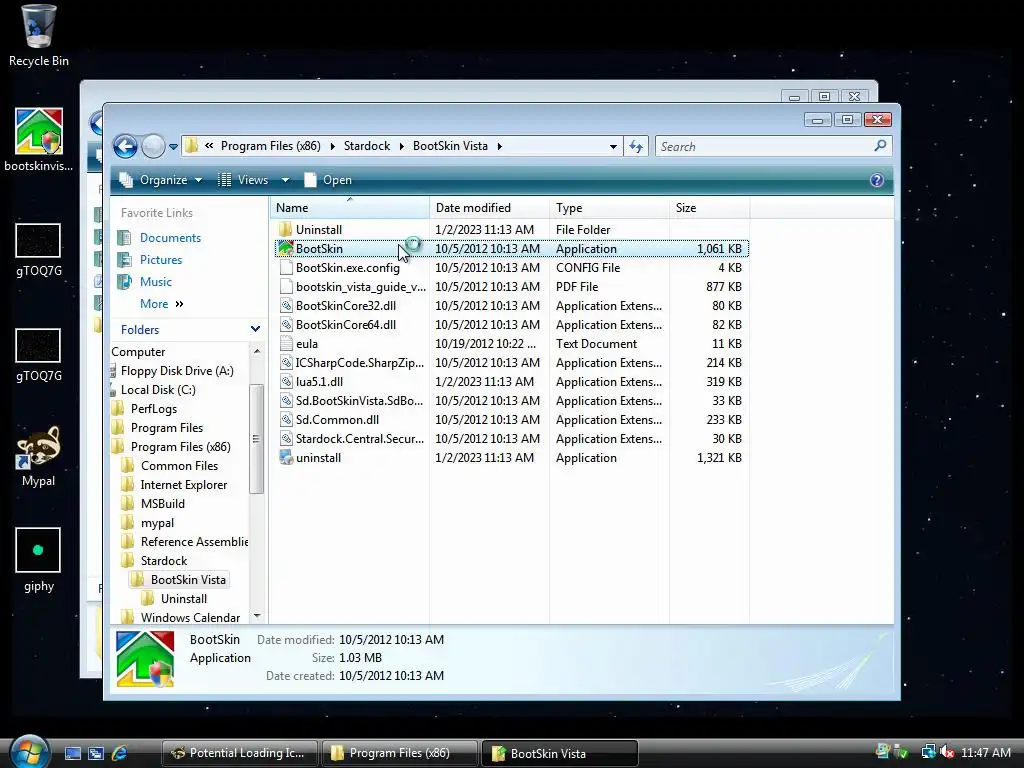Open the Windows Start orb

29,752
